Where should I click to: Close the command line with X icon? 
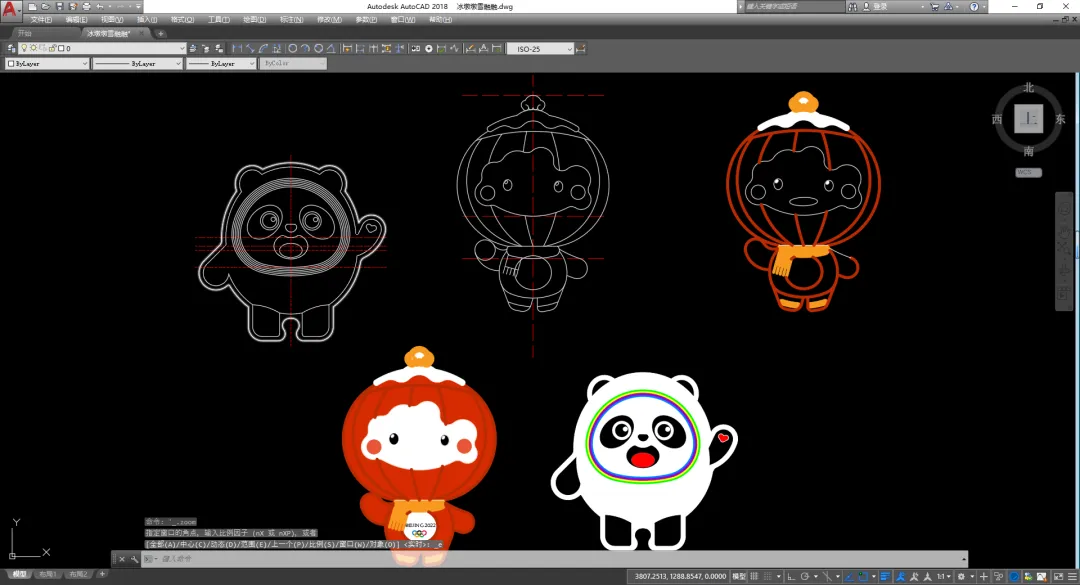pyautogui.click(x=122, y=559)
